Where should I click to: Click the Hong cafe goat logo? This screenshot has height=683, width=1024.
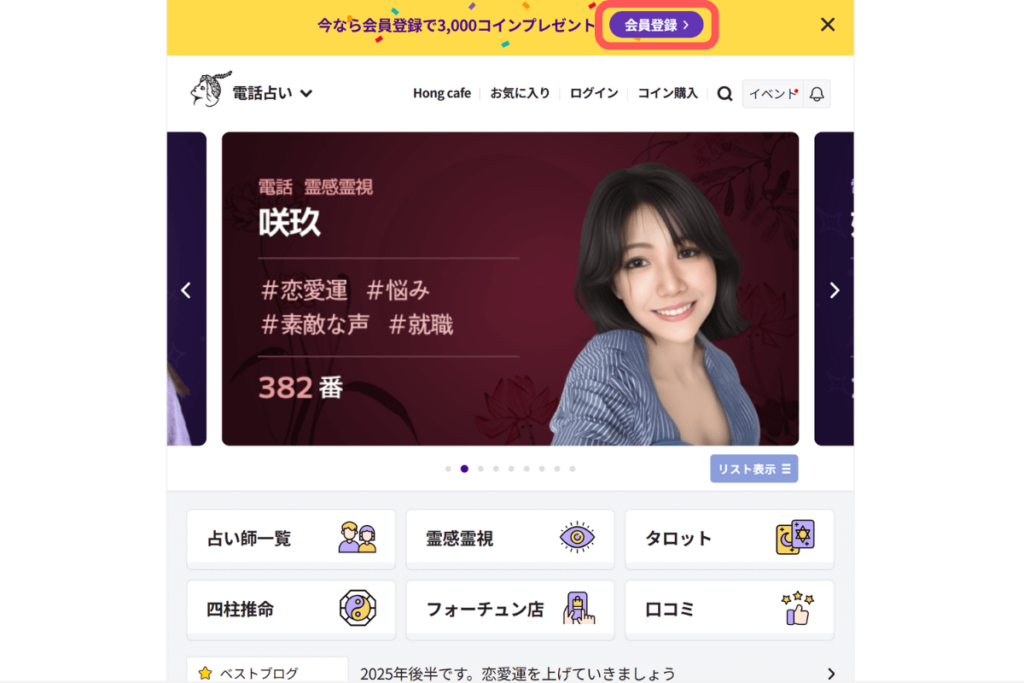tap(210, 89)
